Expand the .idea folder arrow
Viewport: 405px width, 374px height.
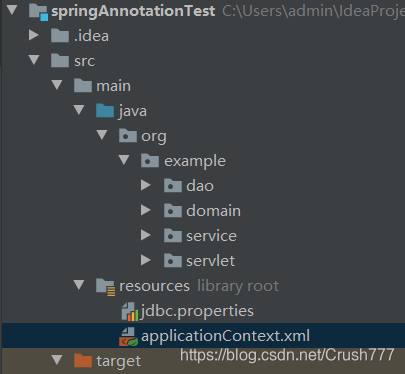[34, 35]
